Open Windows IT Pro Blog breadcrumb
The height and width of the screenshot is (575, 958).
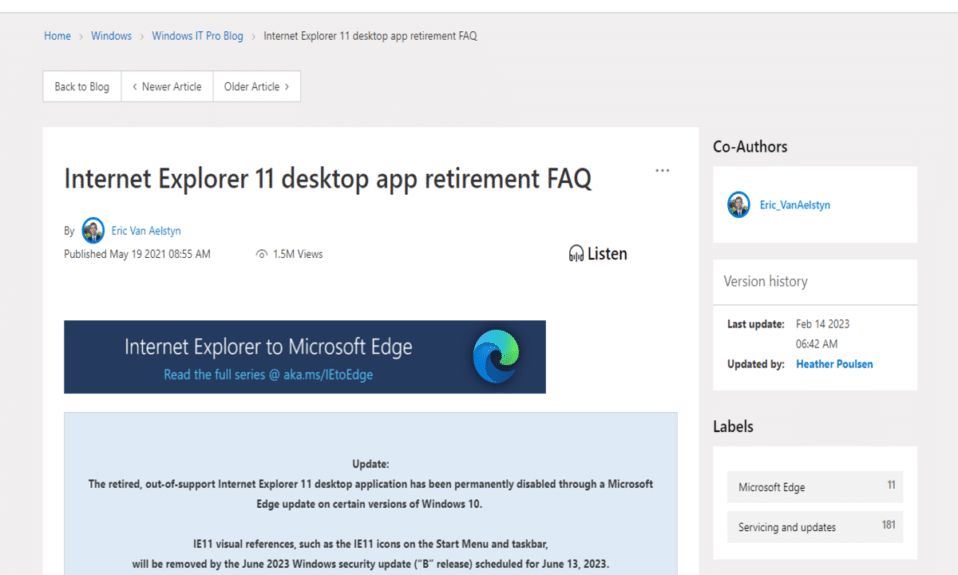coord(197,36)
